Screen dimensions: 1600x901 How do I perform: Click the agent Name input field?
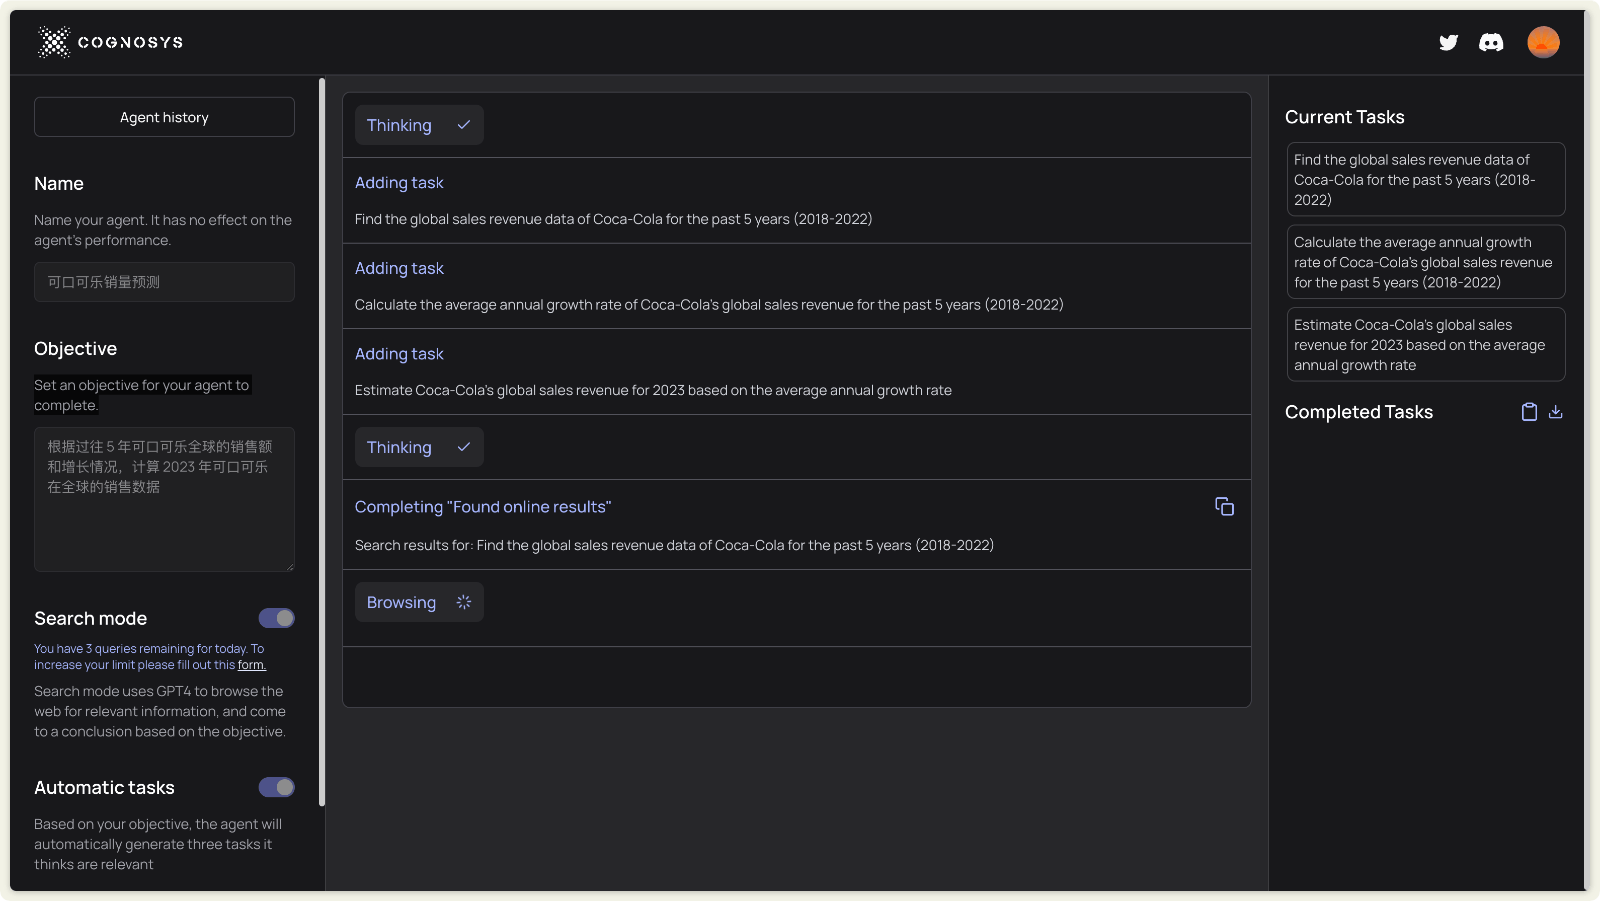click(164, 282)
